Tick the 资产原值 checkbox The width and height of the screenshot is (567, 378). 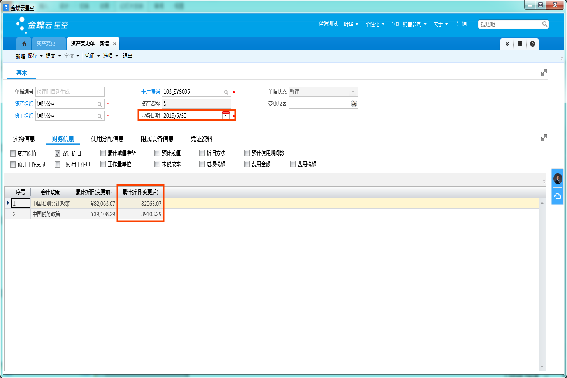click(x=13, y=153)
